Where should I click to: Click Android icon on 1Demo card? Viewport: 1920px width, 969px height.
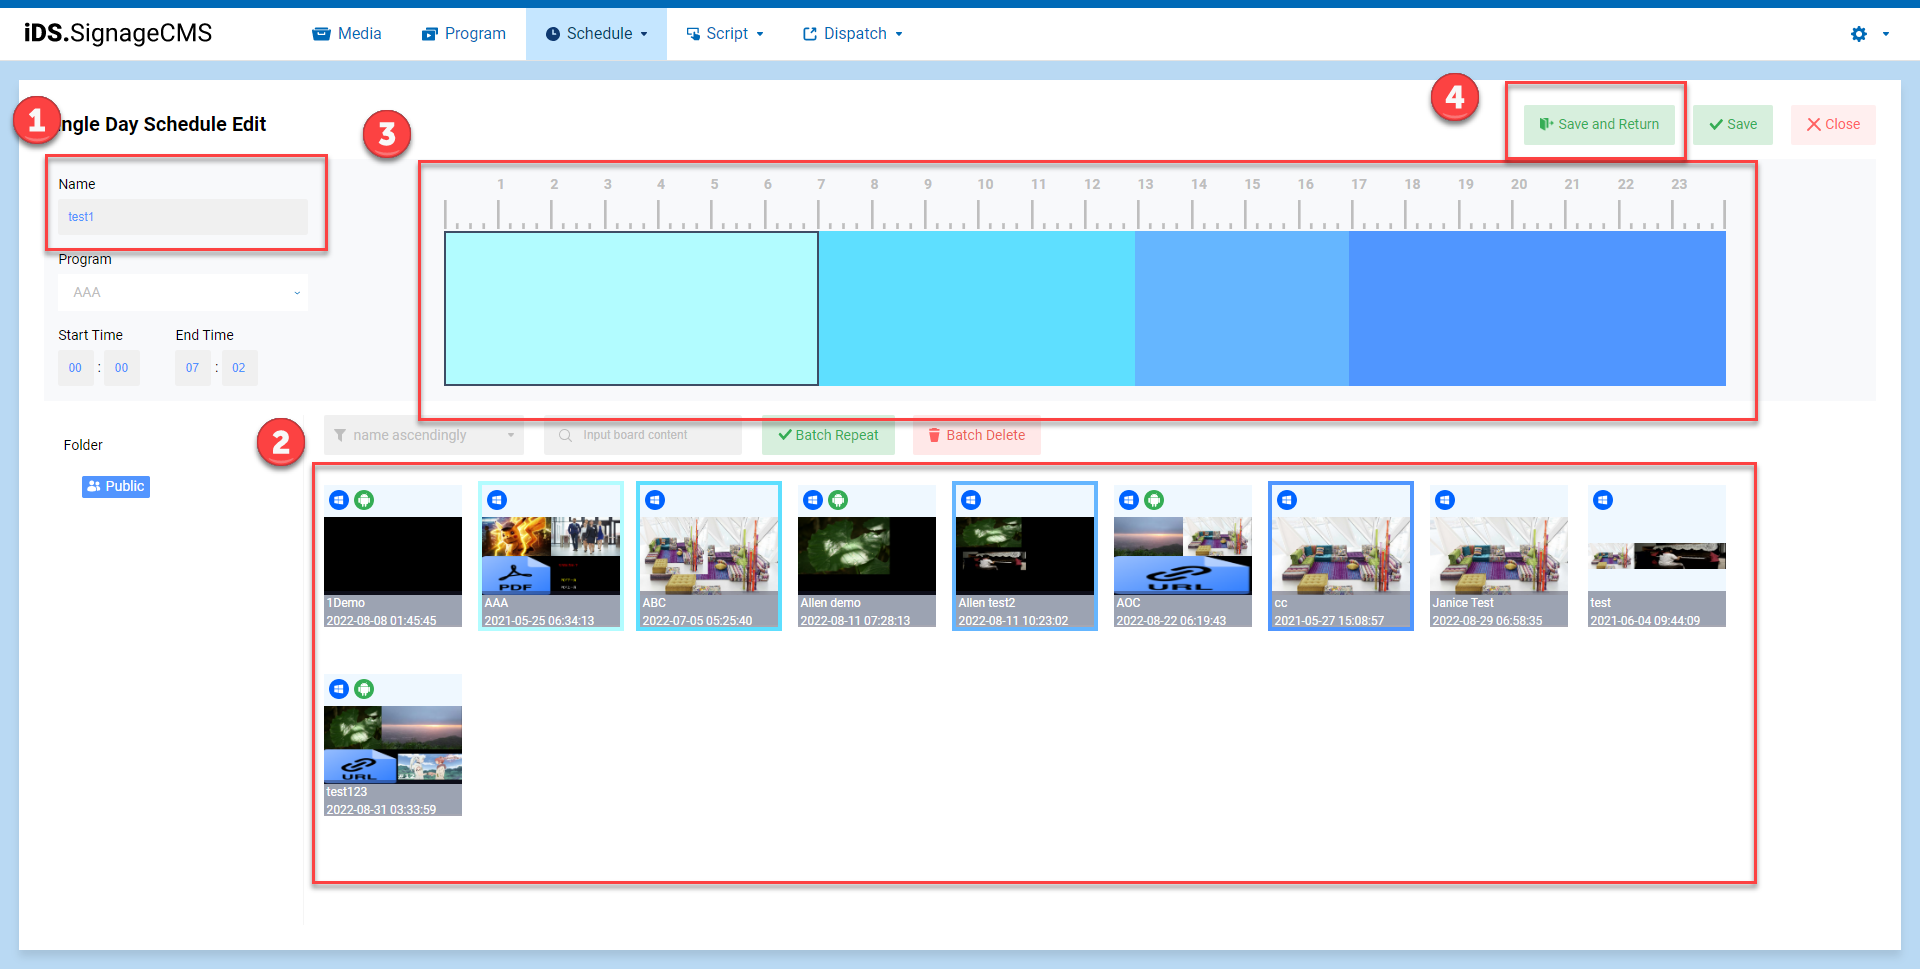364,500
